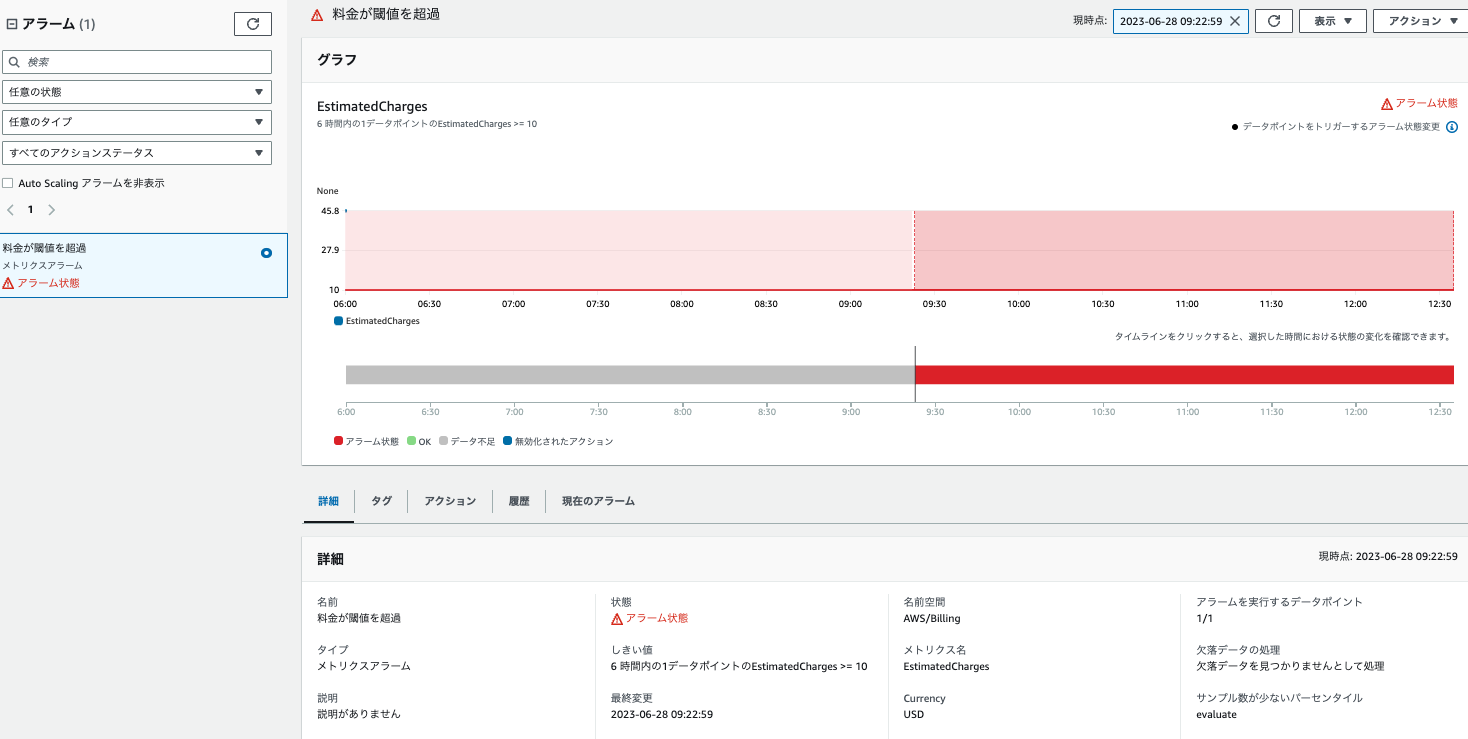
Task: Open the 任意のタイプ filter dropdown
Action: 137,121
